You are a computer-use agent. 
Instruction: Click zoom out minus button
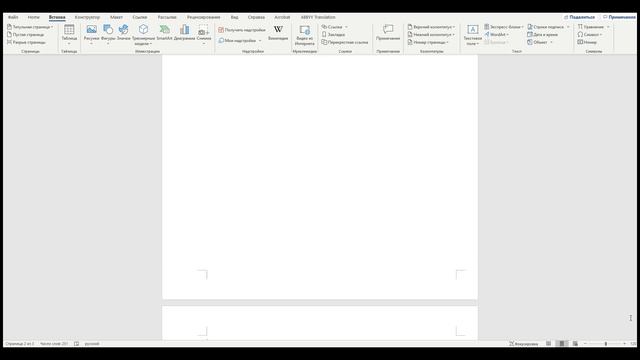(585, 344)
